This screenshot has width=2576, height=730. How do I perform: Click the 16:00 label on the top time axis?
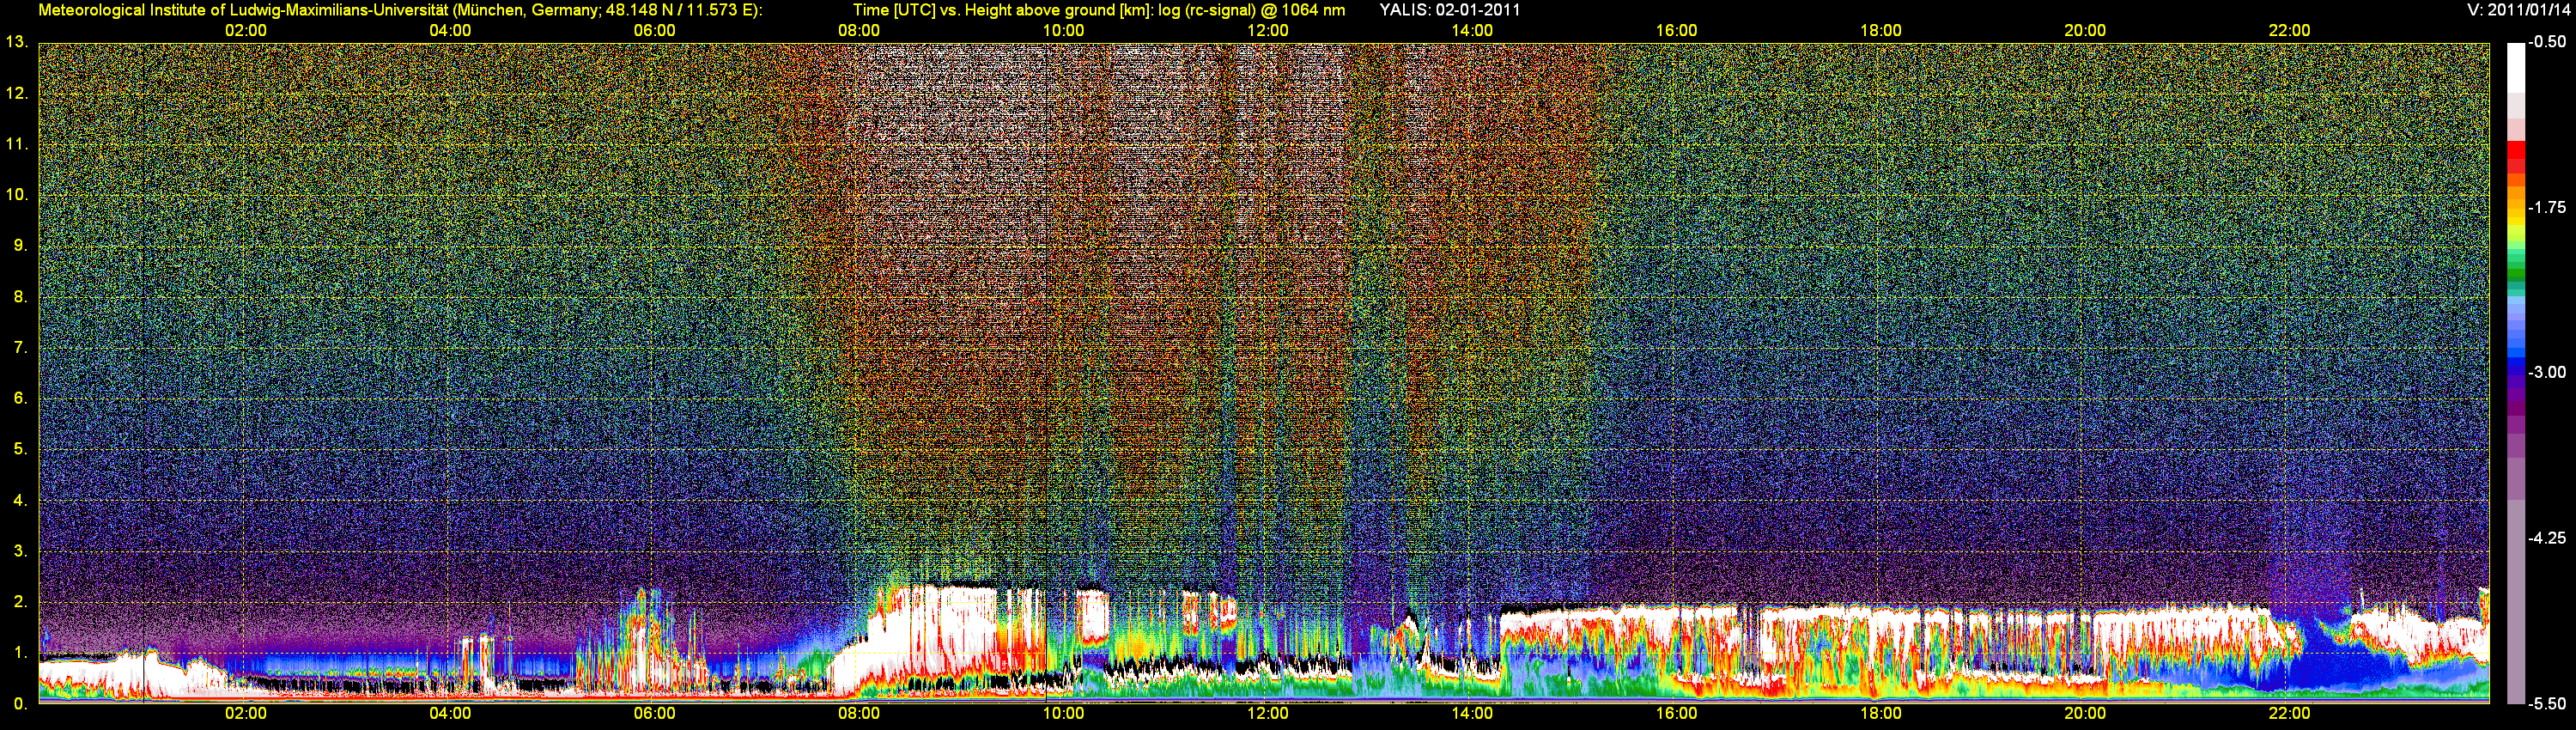(x=1676, y=31)
